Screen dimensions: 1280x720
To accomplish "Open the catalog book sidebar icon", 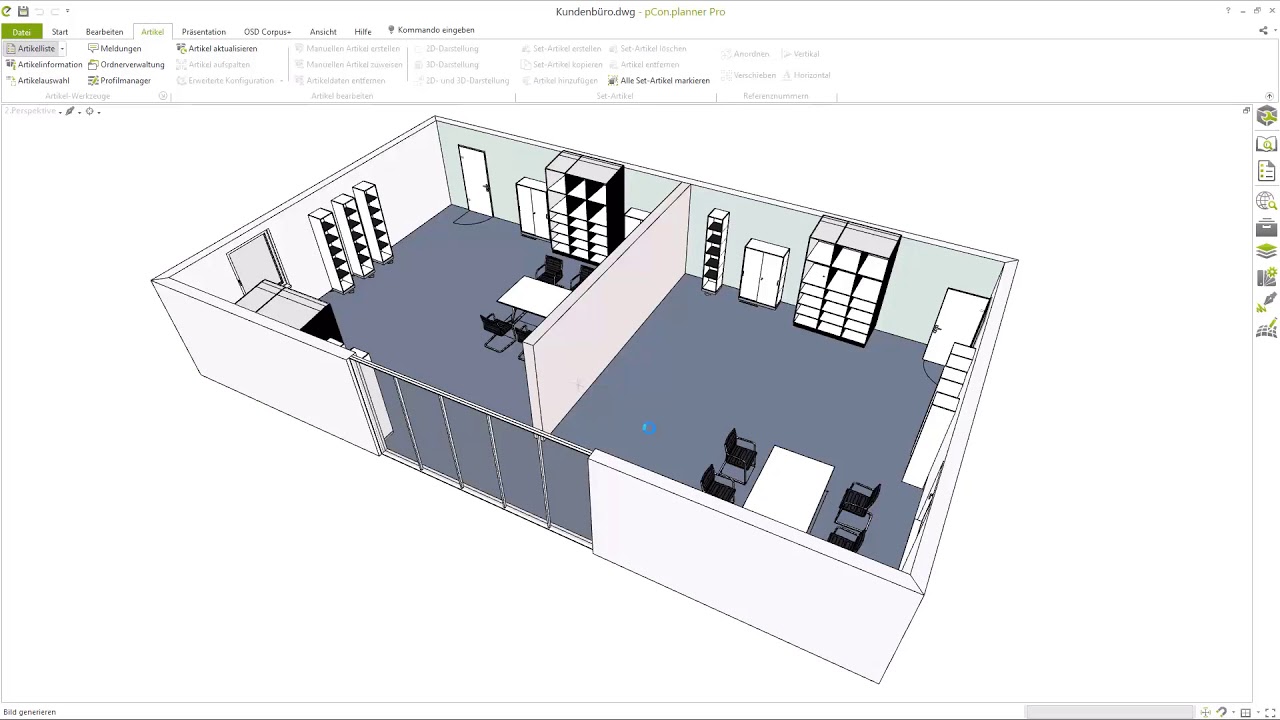I will (x=1267, y=144).
